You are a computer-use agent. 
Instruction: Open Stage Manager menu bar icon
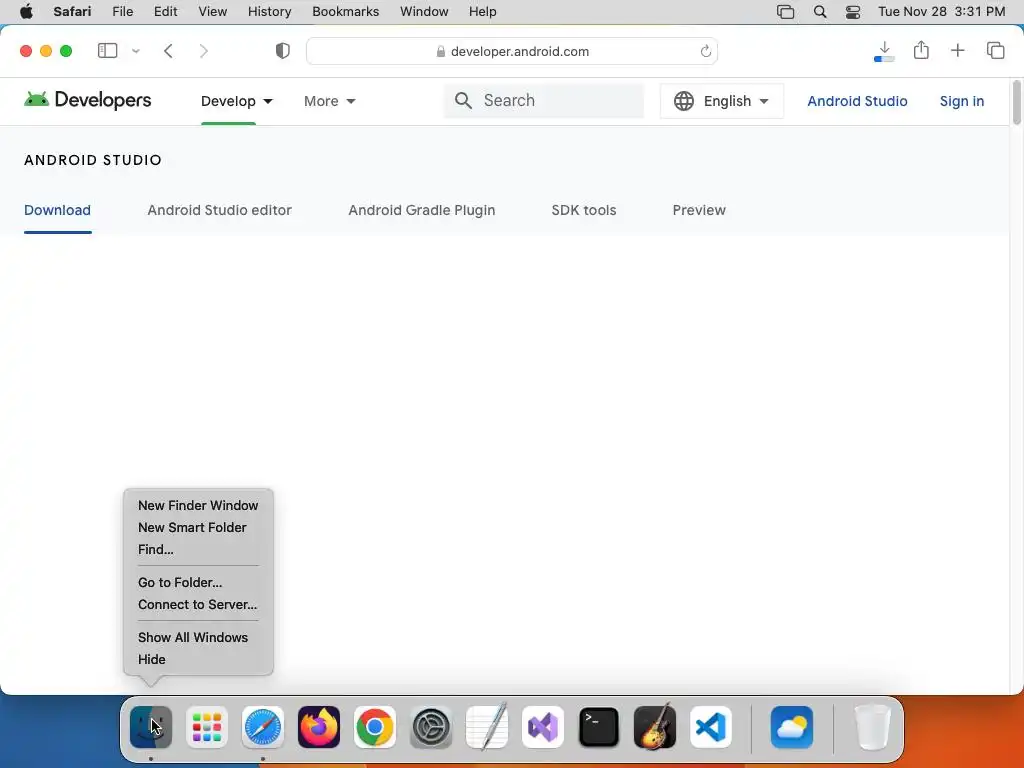point(786,12)
